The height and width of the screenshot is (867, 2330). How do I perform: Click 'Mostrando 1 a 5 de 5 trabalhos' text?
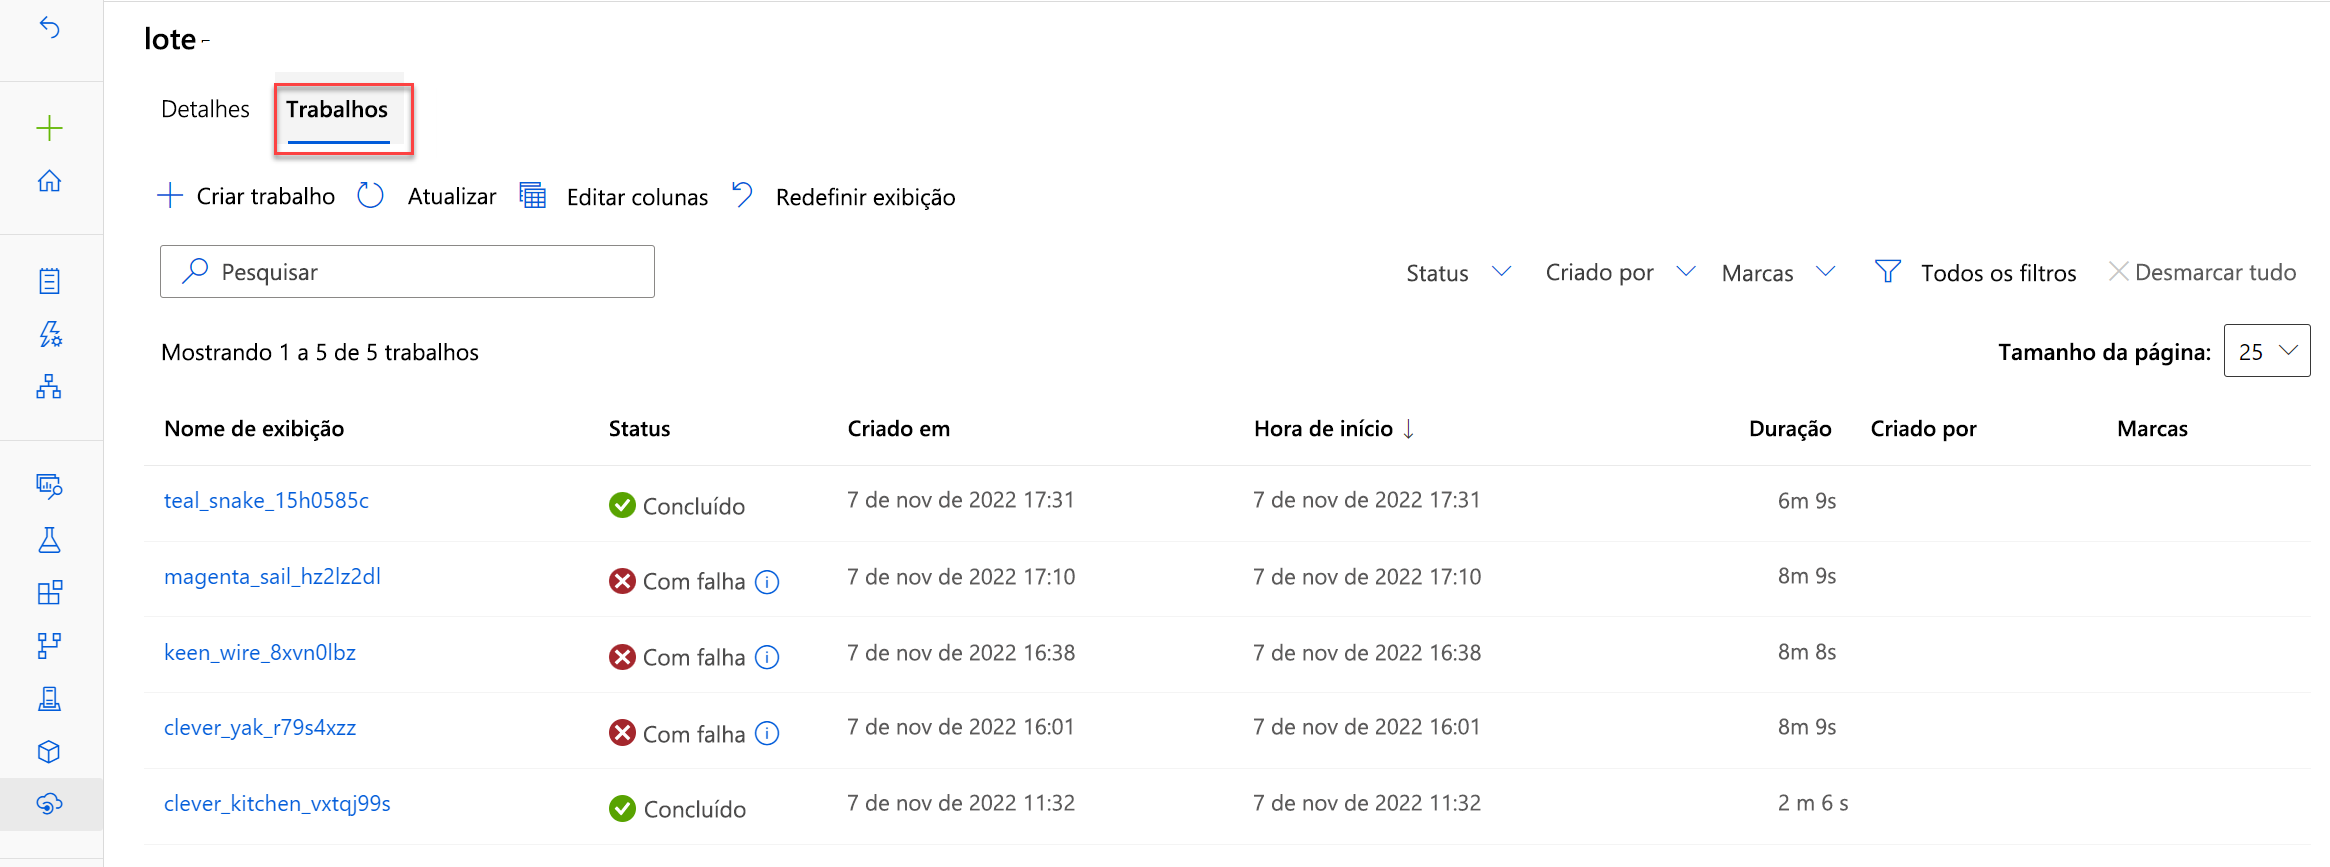click(x=320, y=352)
